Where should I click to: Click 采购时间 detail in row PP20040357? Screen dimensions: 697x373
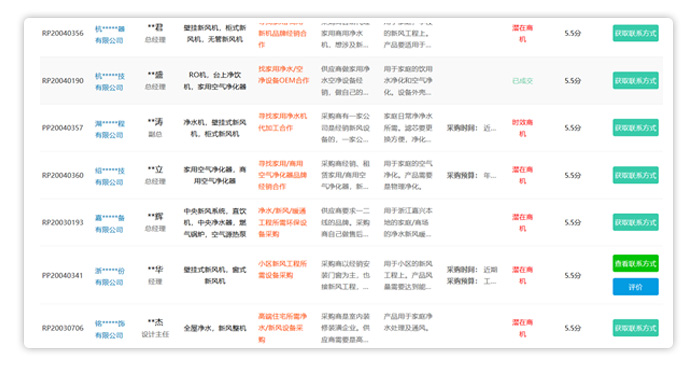(472, 128)
